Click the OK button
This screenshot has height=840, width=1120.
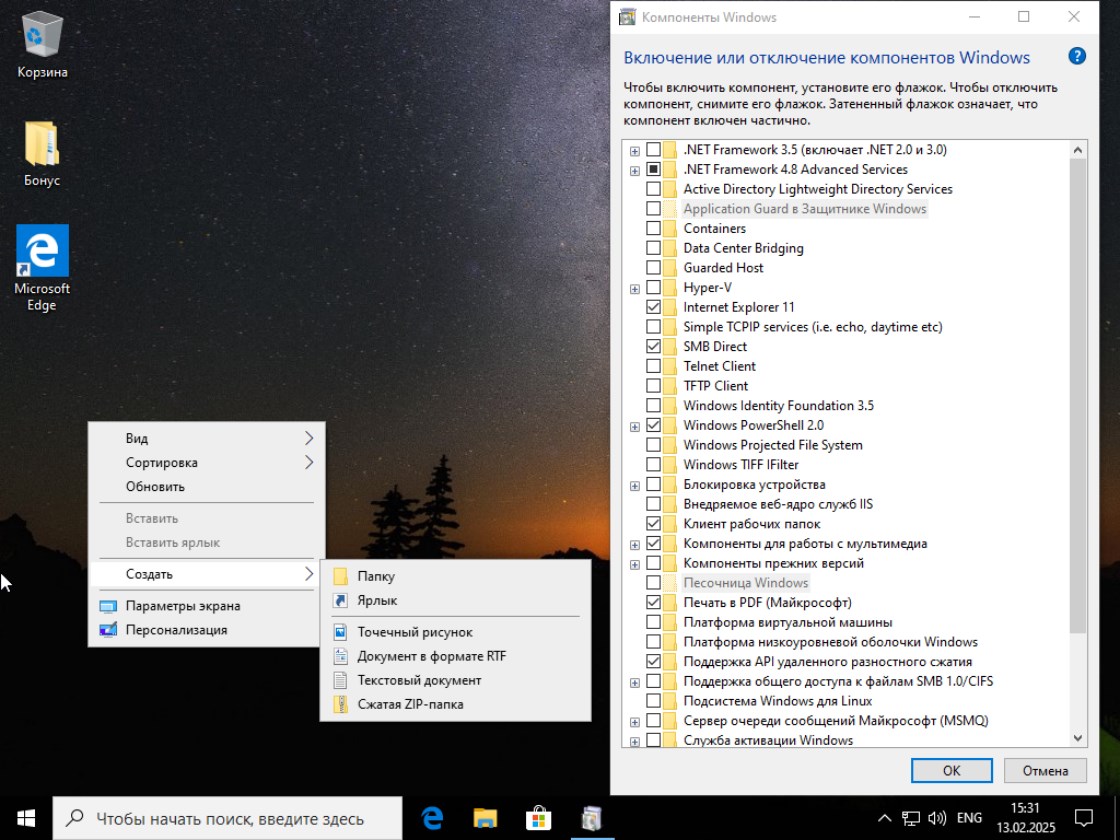coord(951,770)
